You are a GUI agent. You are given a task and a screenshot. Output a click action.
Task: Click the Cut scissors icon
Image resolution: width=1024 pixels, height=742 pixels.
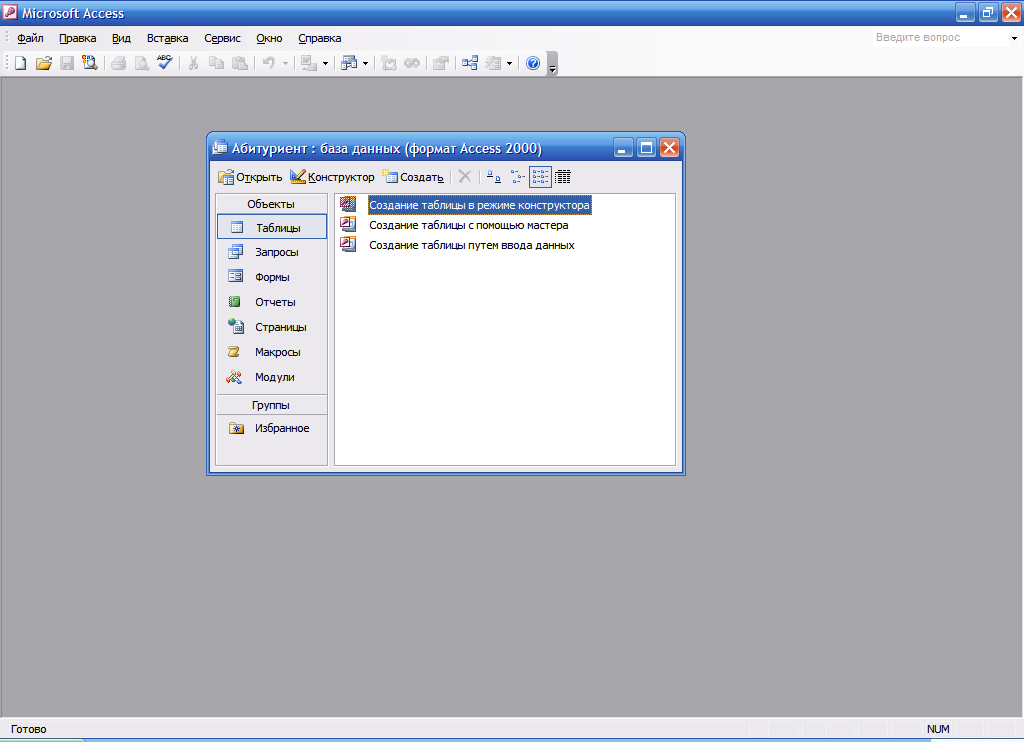[193, 63]
